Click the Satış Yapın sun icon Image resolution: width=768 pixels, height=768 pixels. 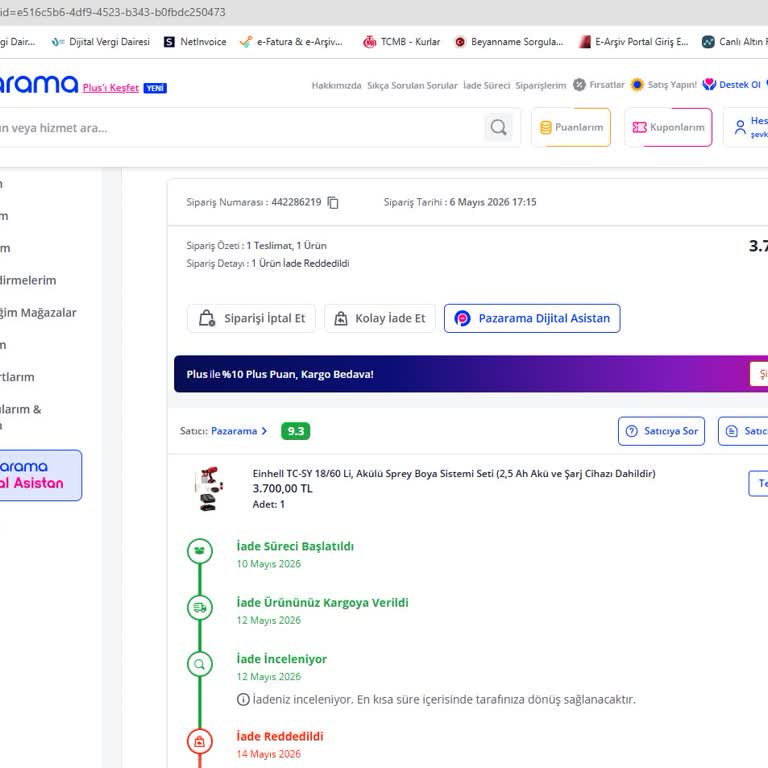637,85
